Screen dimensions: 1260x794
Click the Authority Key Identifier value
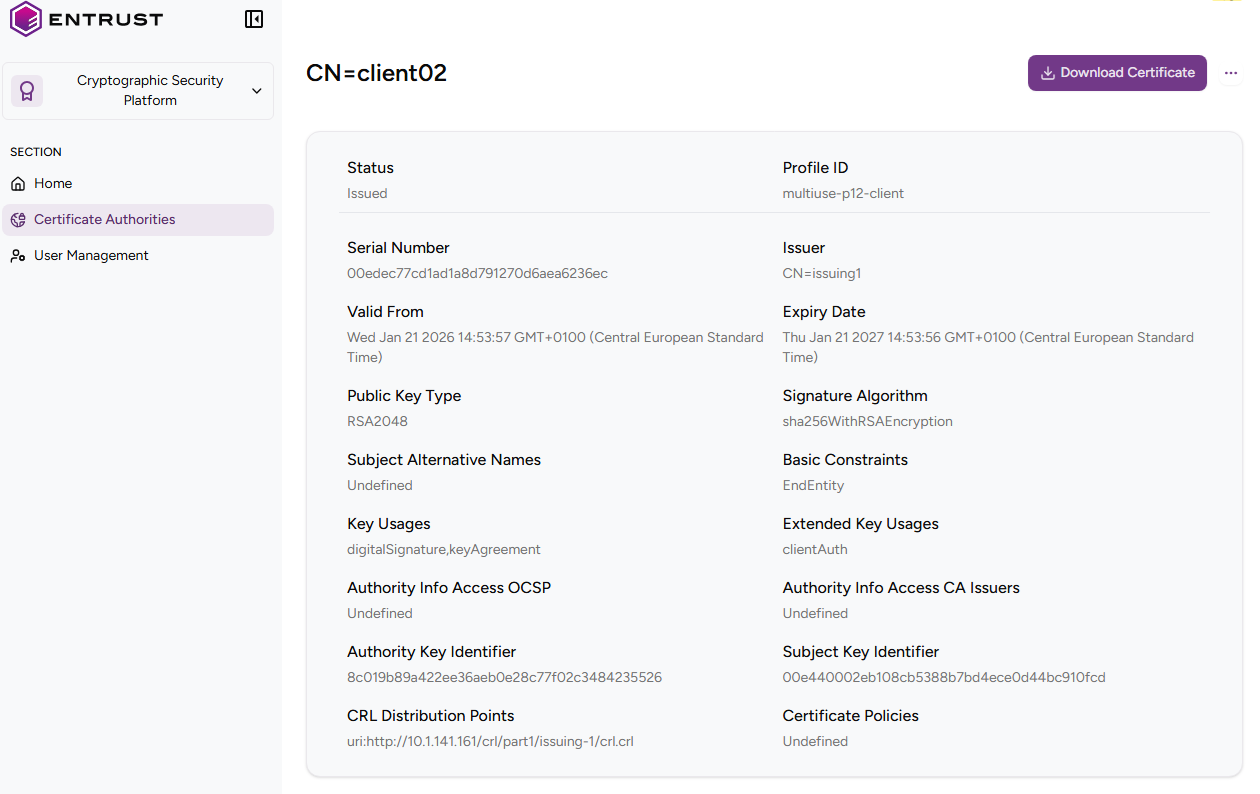coord(504,678)
